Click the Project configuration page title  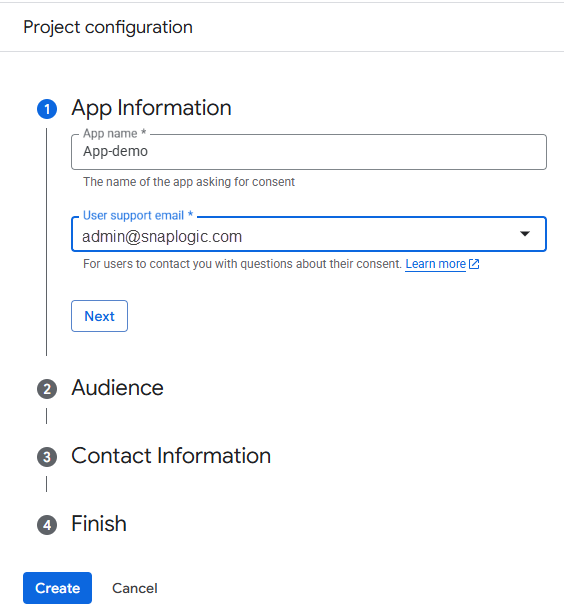[x=108, y=28]
